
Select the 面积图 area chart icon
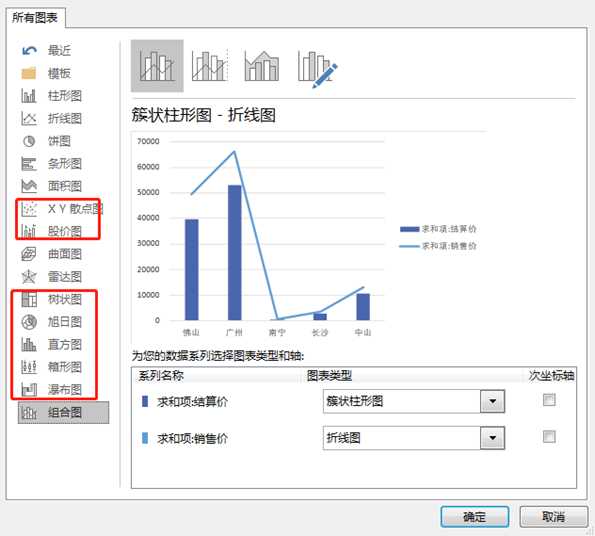[29, 186]
